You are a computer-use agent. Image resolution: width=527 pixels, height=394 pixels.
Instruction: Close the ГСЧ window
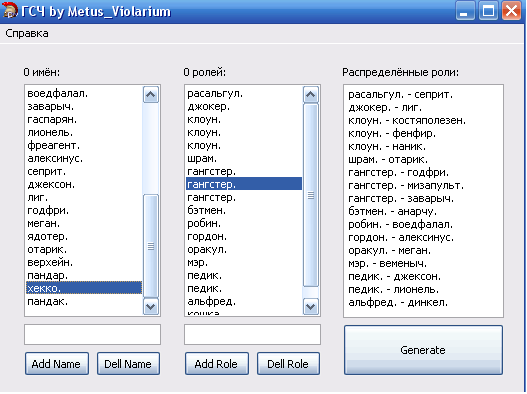pos(512,10)
